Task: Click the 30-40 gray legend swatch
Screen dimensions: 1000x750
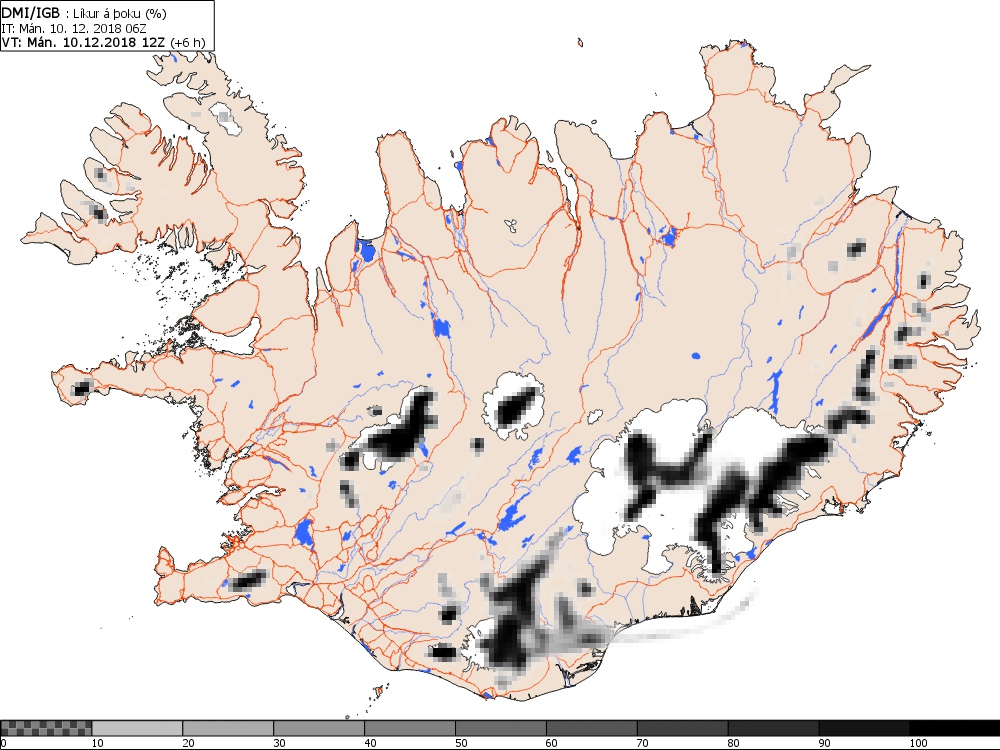Action: [x=319, y=728]
